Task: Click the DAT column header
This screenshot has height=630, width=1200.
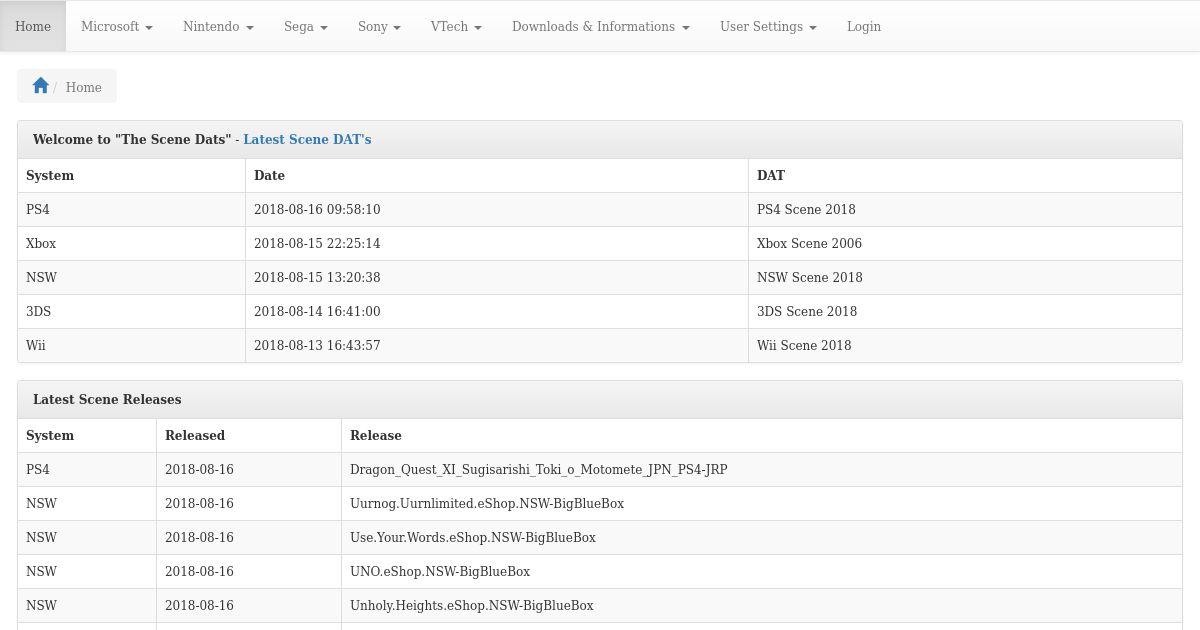Action: [x=771, y=175]
